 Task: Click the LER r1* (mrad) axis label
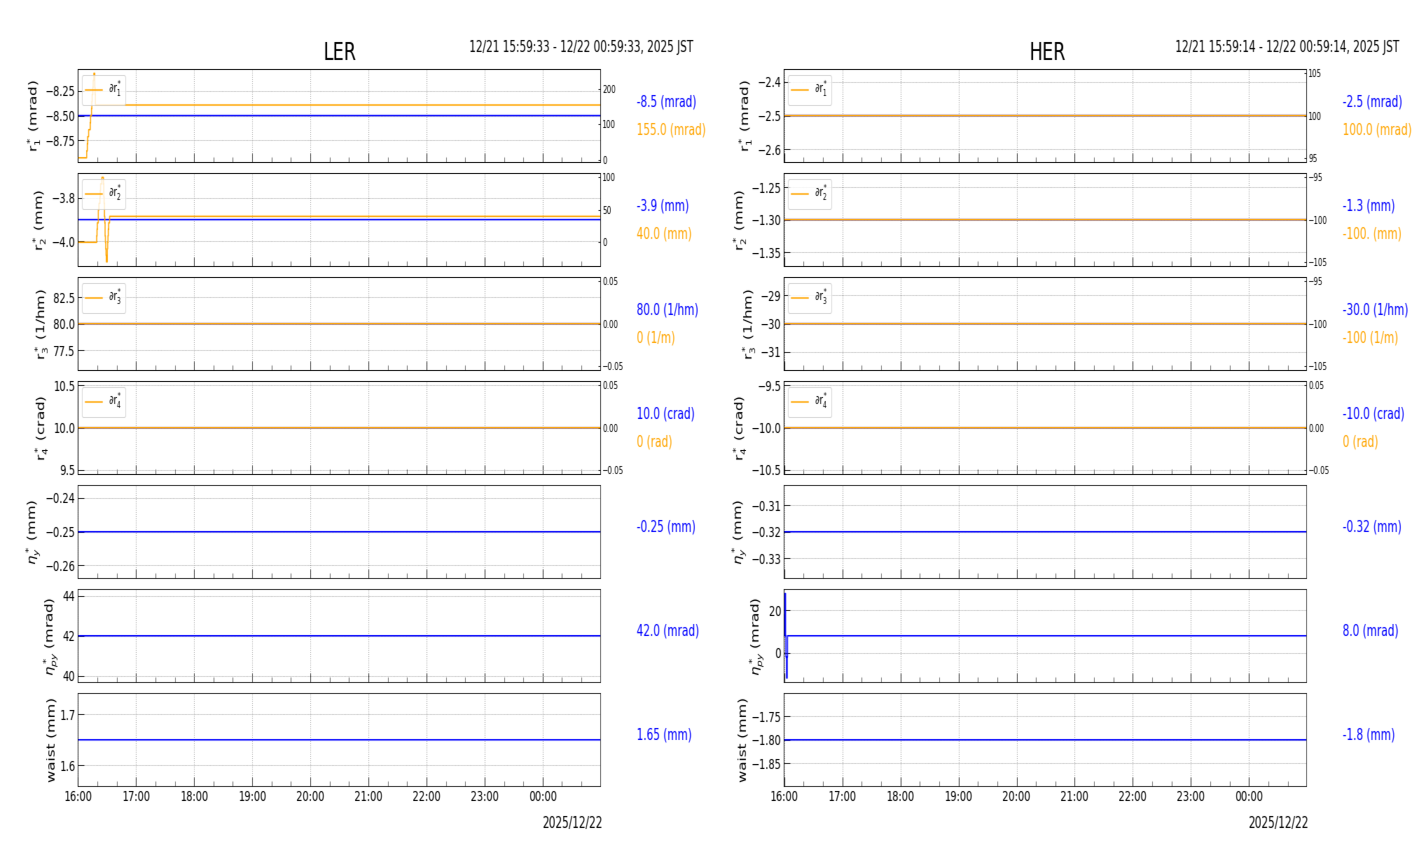coord(35,116)
